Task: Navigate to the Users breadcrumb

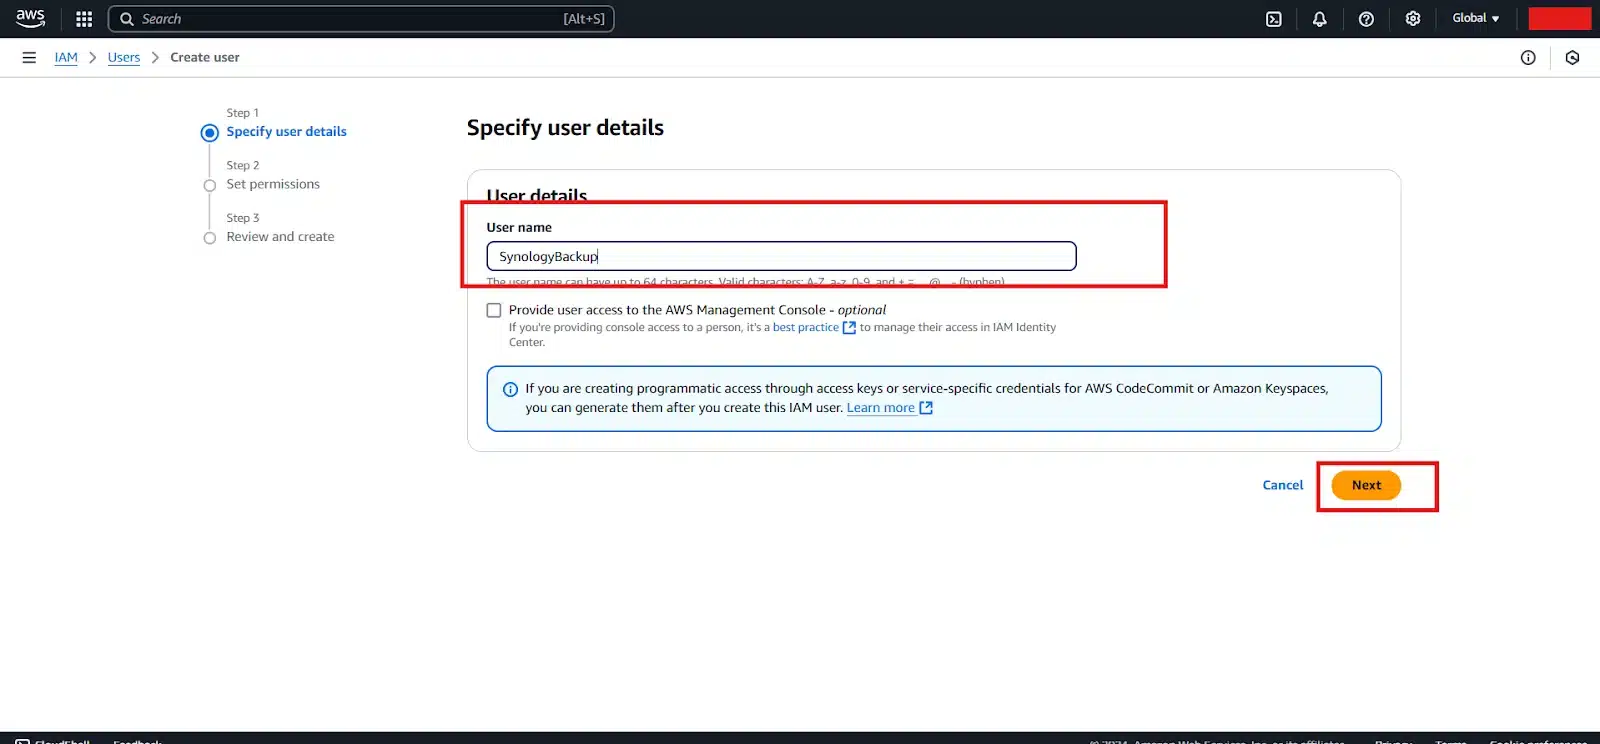Action: (x=124, y=58)
